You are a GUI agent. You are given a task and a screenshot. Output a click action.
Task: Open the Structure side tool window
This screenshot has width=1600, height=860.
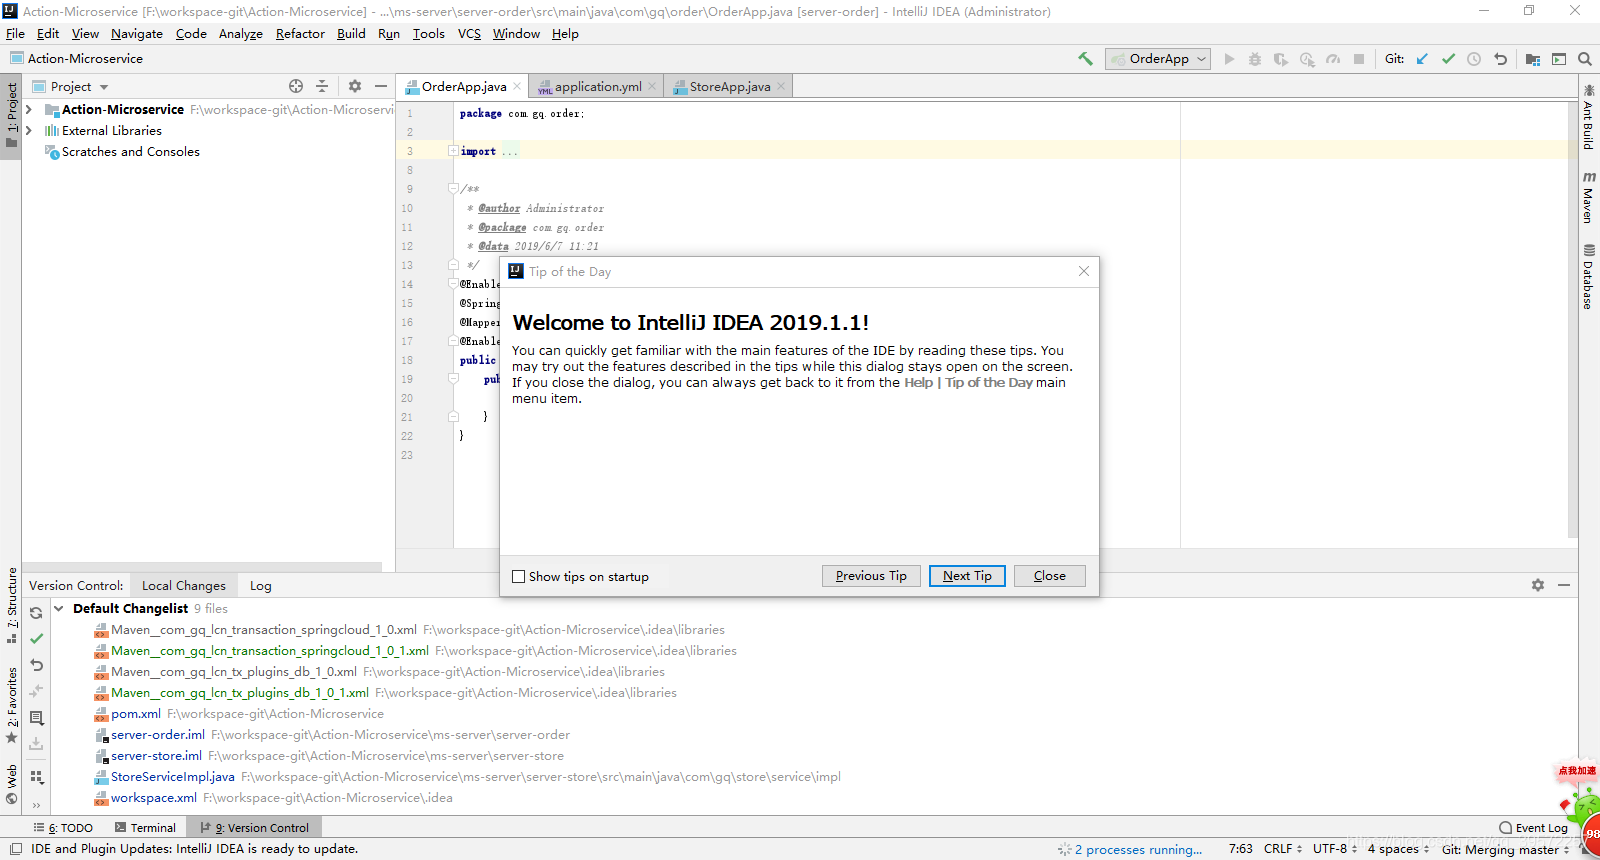(x=12, y=605)
